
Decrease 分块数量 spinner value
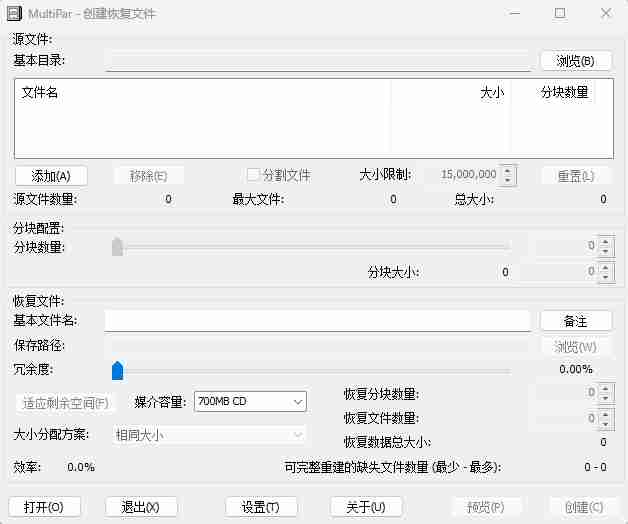point(605,251)
